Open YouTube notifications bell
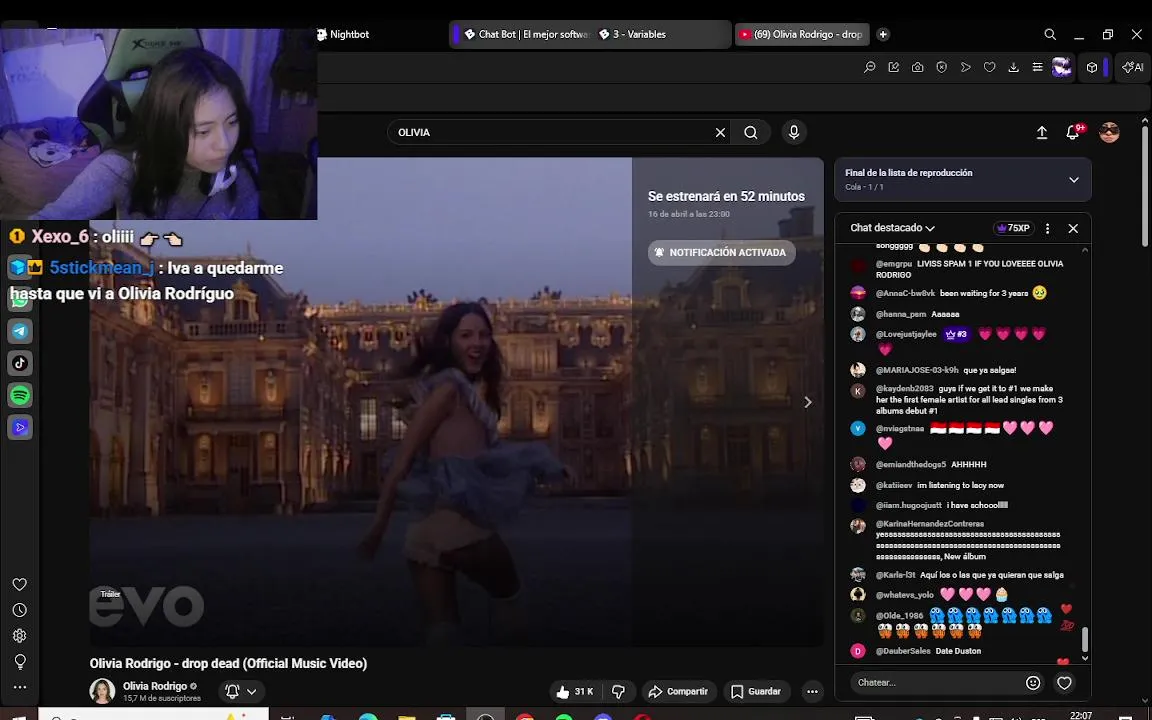Image resolution: width=1152 pixels, height=720 pixels. [1073, 132]
